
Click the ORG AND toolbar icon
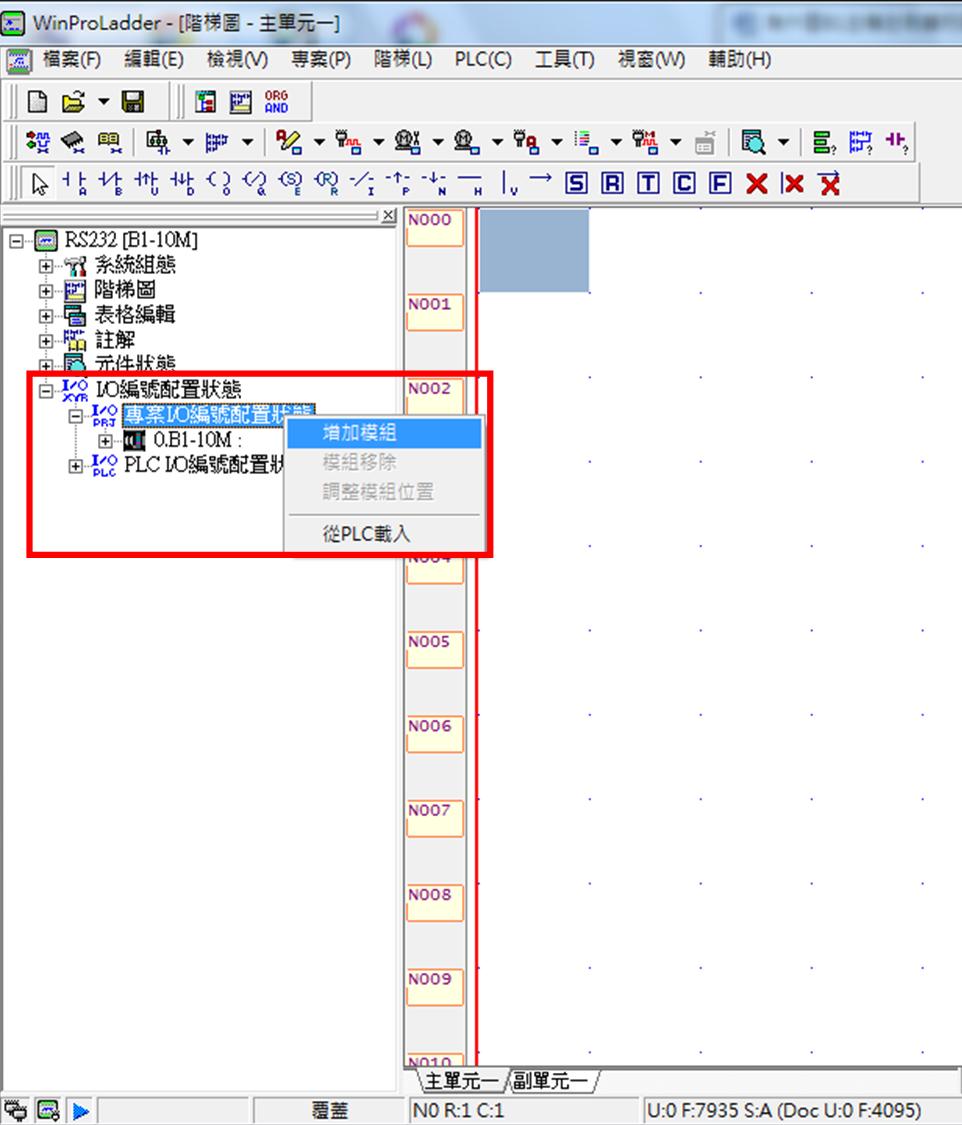click(276, 102)
